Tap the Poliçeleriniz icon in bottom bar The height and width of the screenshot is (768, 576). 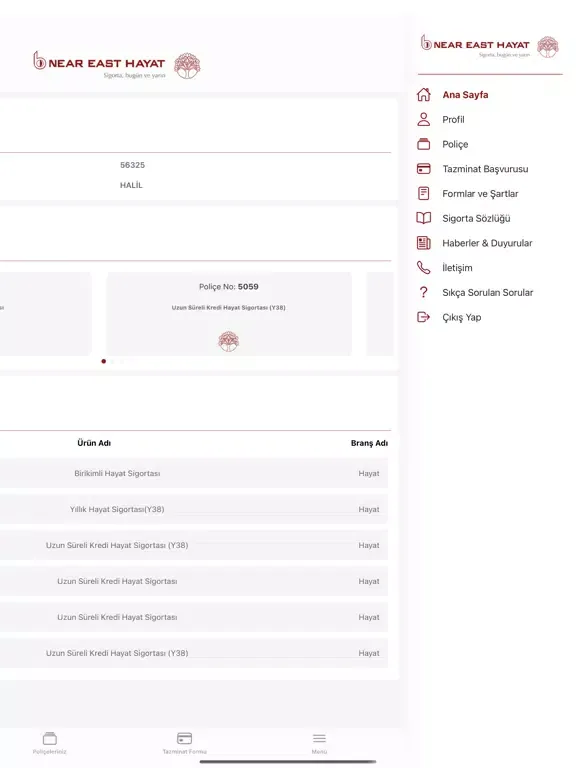click(49, 738)
